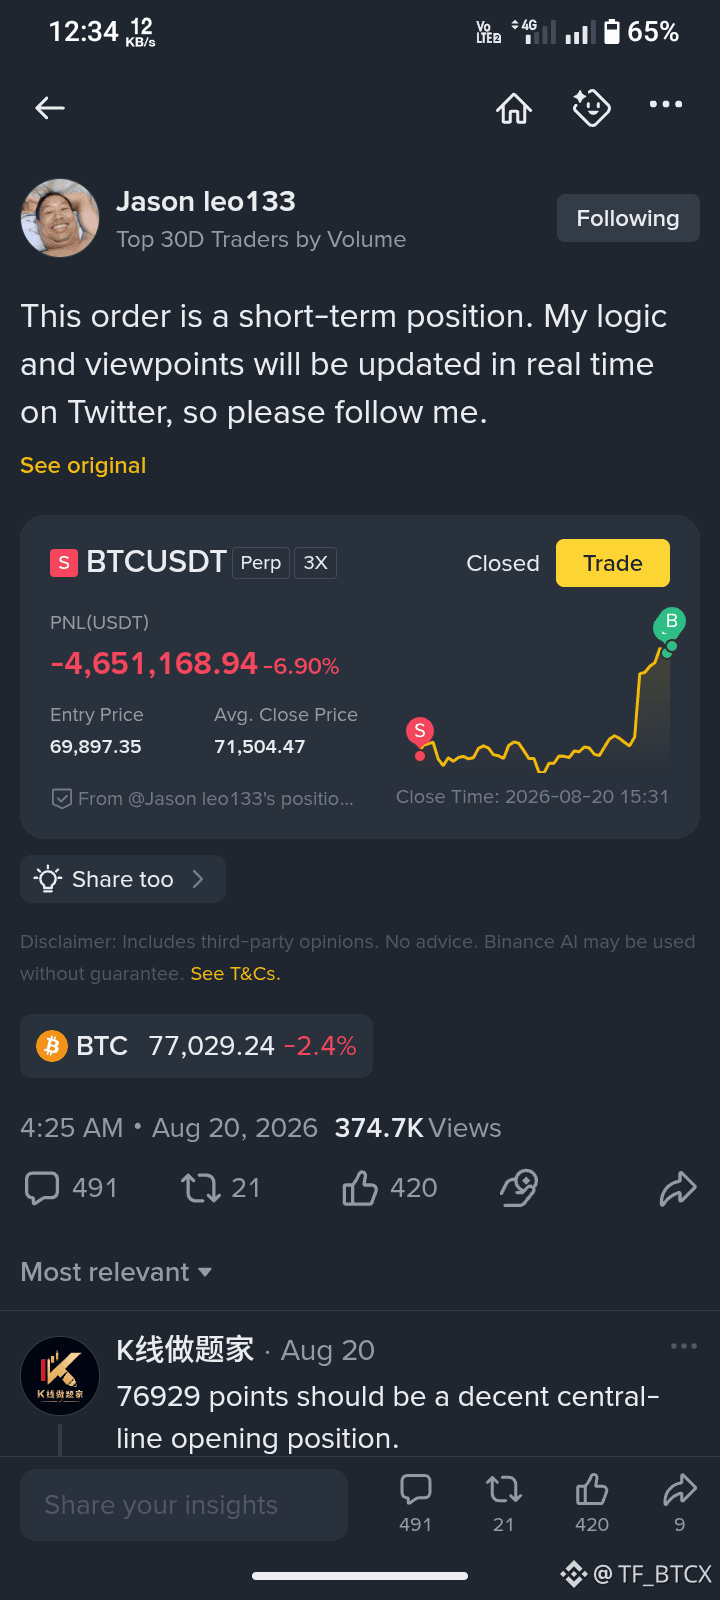The height and width of the screenshot is (1600, 720).
Task: Tap the comment icon showing 491 below post
Action: [42, 1188]
